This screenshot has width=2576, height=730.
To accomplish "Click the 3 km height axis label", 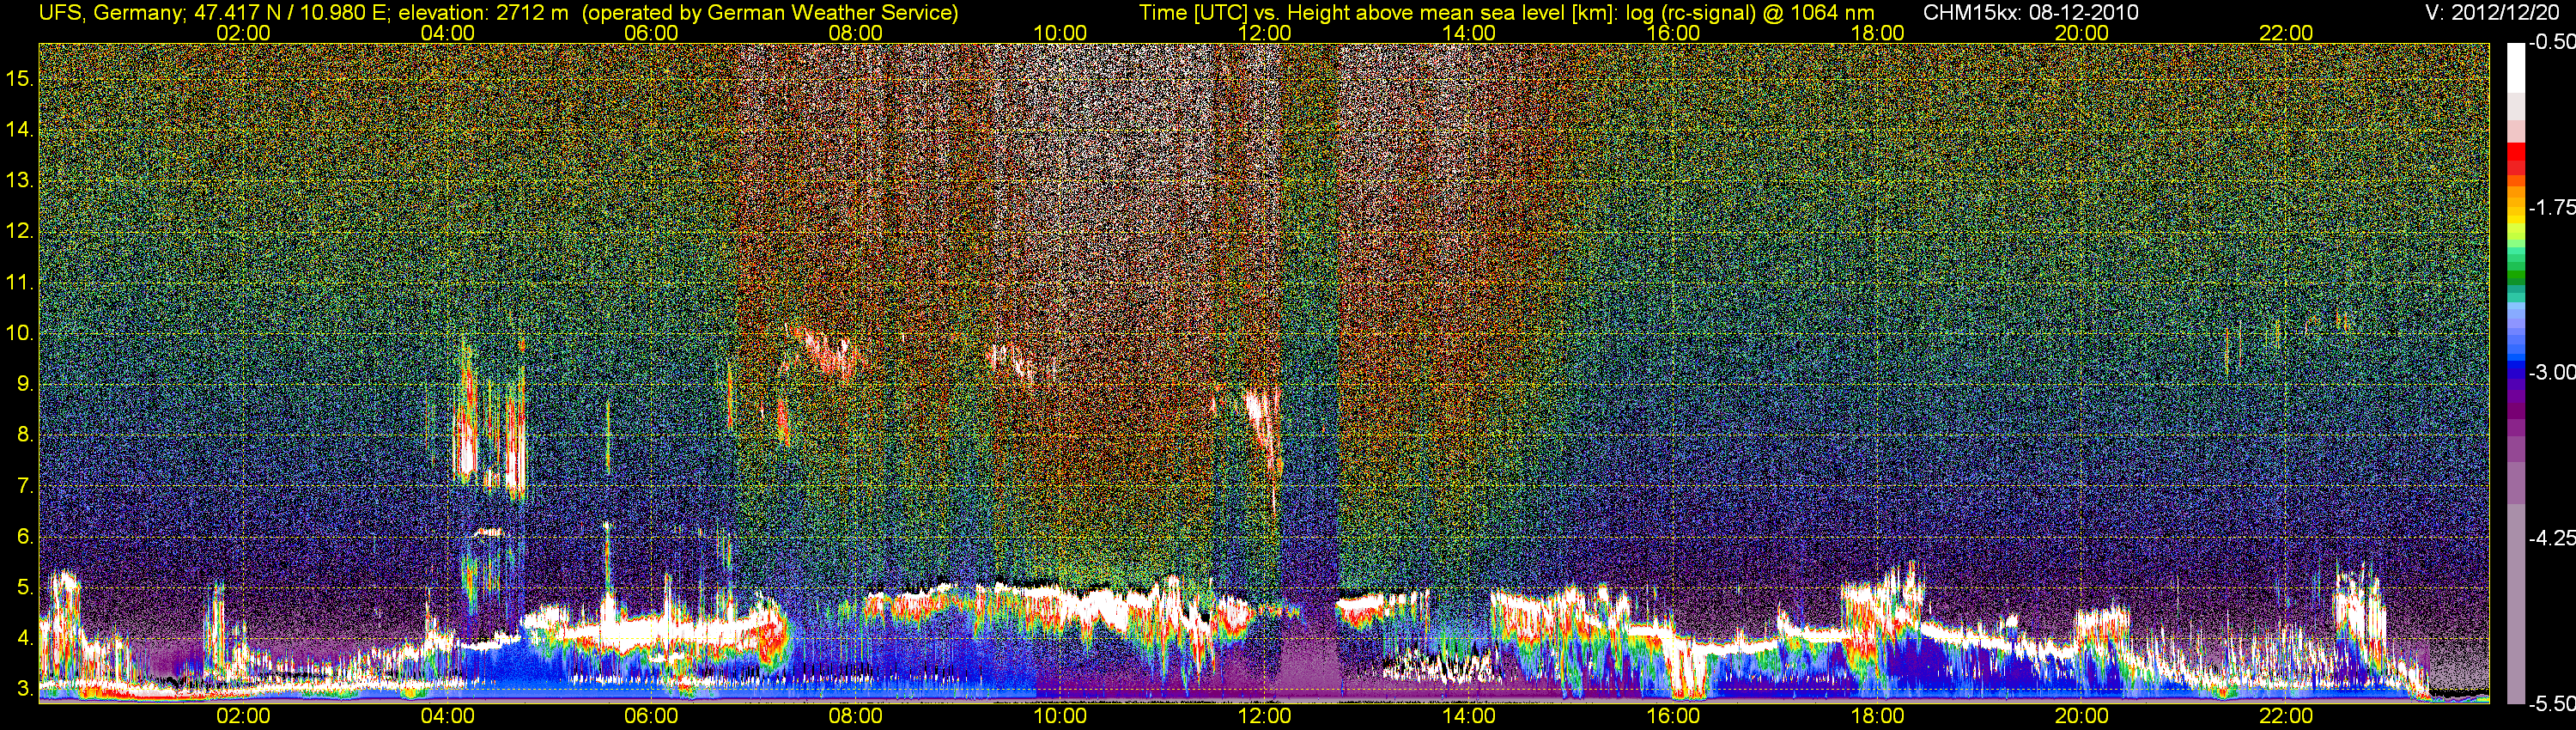I will click(x=25, y=689).
